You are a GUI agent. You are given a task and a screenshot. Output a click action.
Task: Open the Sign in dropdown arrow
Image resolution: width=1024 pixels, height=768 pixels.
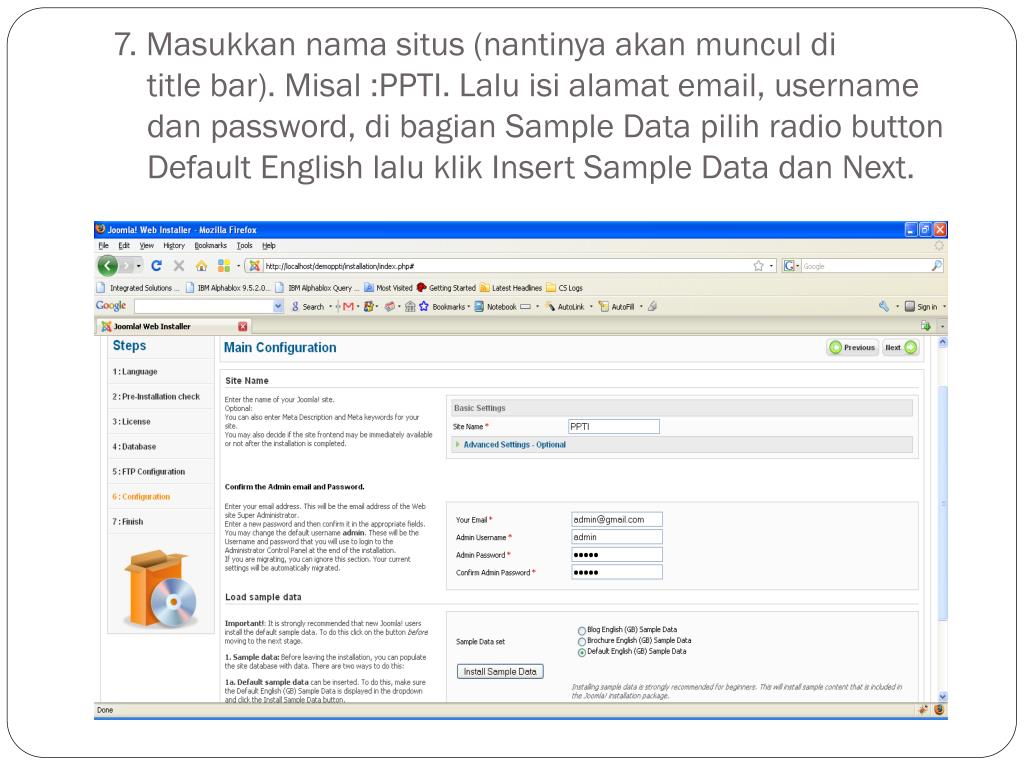pos(944,306)
